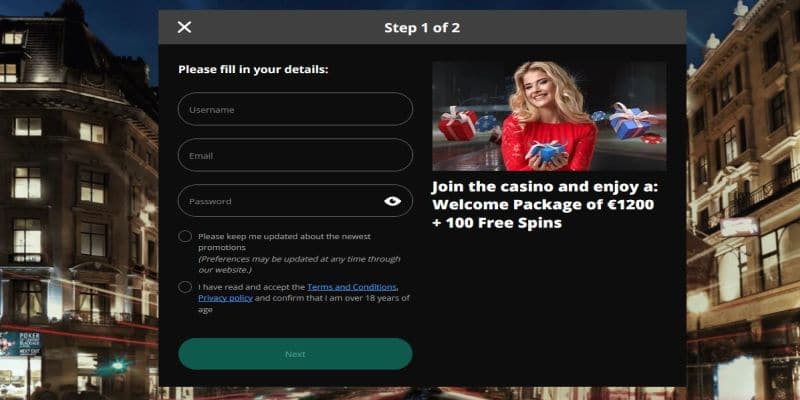Click into the Password field
This screenshot has height=400, width=800.
coord(295,201)
